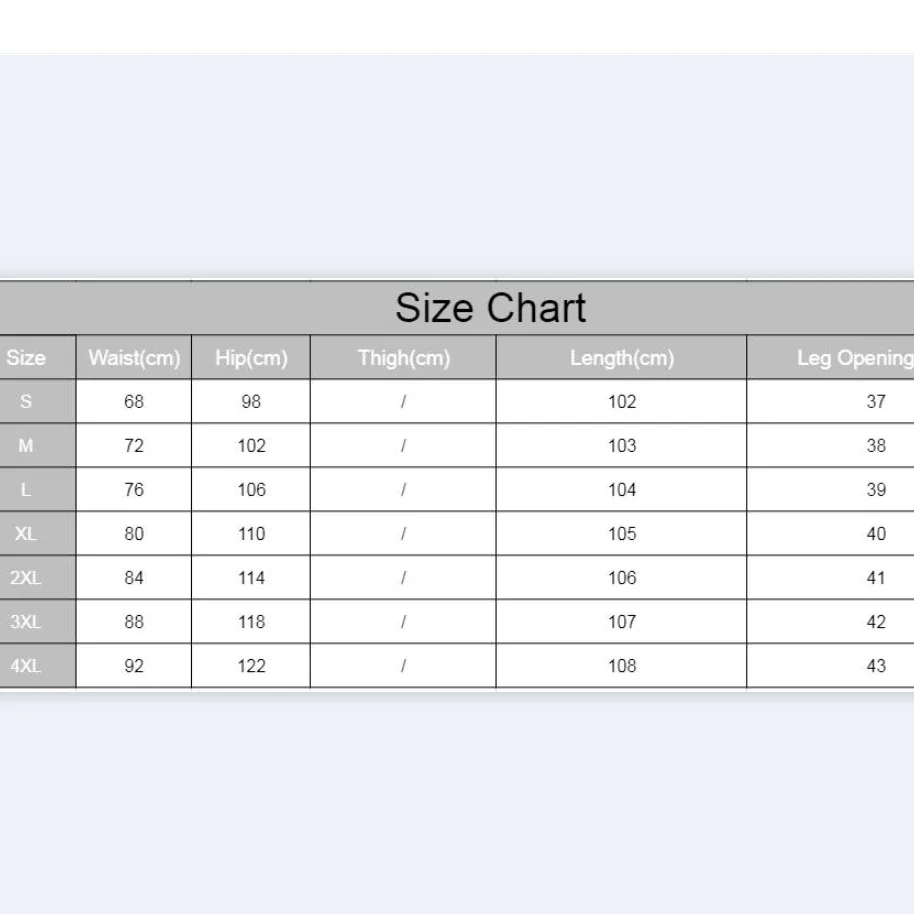Select leg opening value 42 for 3XL
Viewport: 914px width, 914px height.
[x=876, y=622]
